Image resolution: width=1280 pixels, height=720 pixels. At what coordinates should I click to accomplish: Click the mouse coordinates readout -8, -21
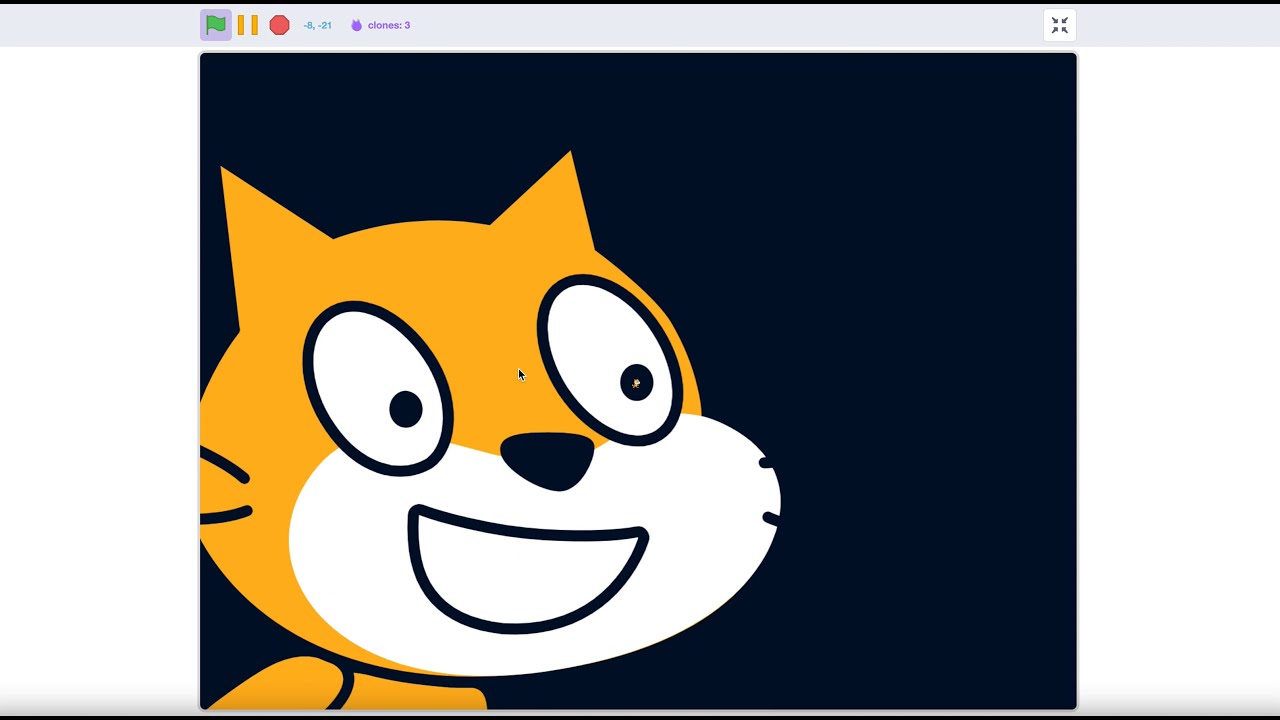(317, 25)
